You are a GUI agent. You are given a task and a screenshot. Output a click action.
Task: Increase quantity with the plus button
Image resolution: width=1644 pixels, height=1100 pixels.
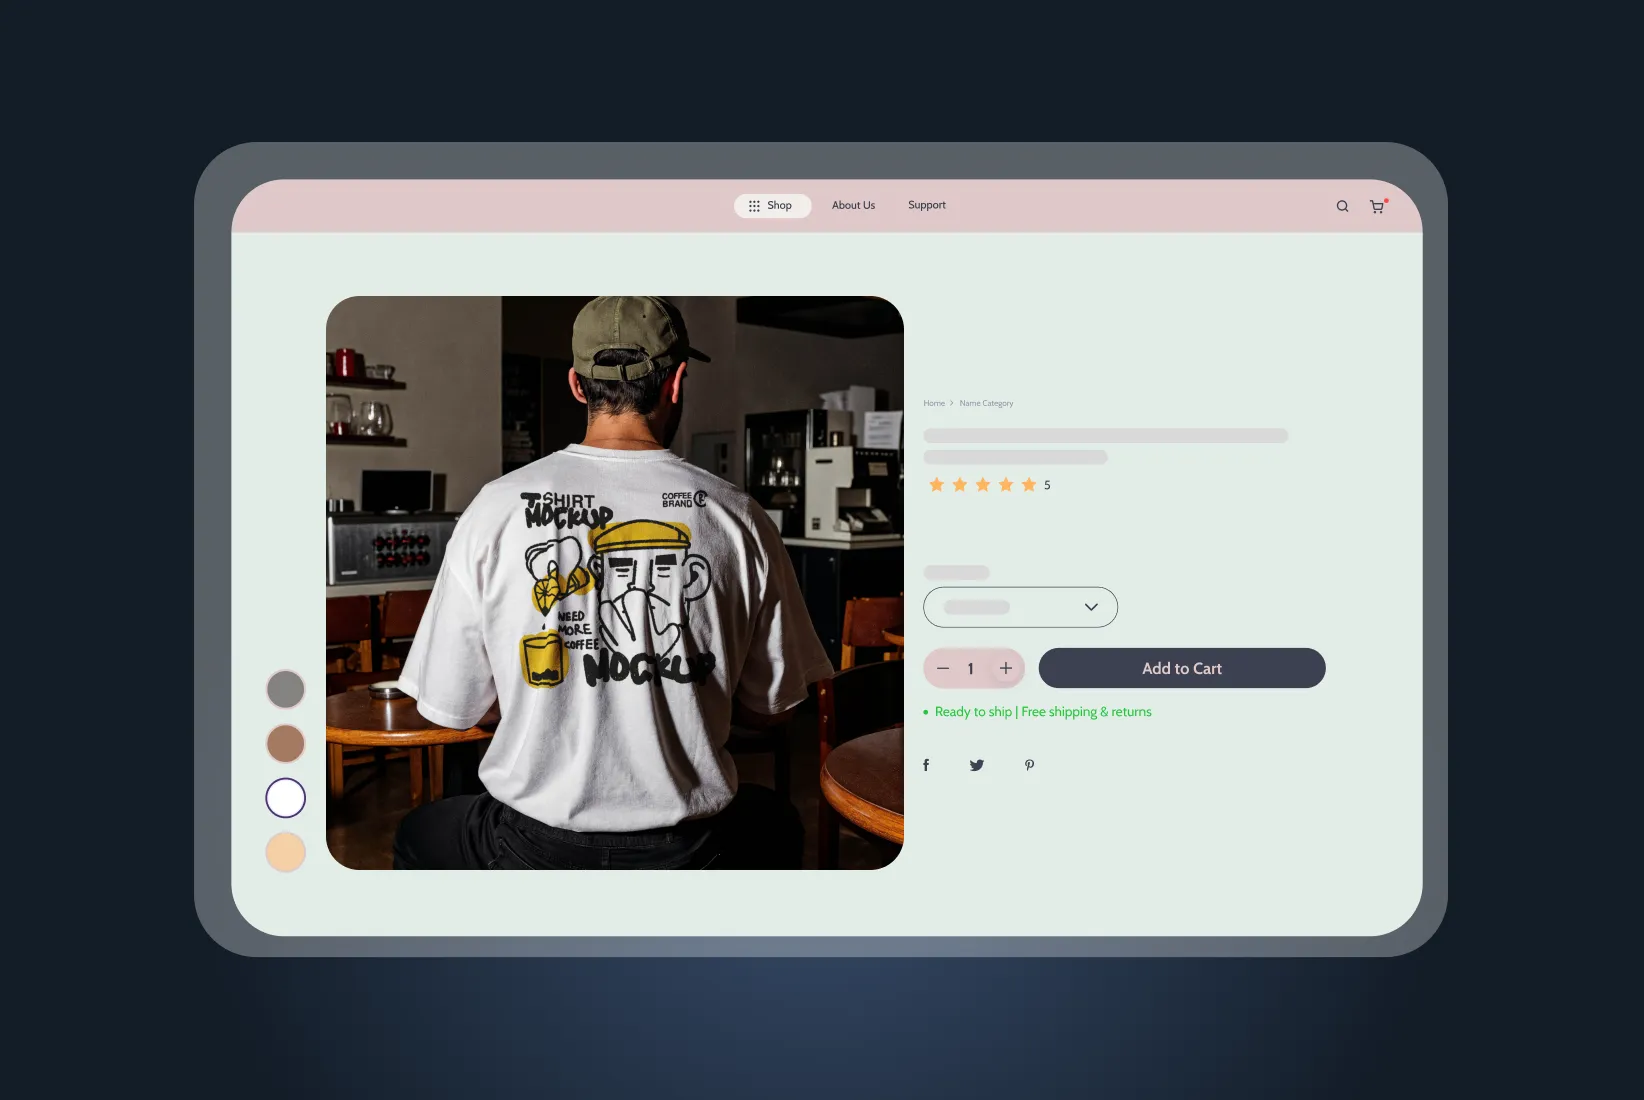(x=1006, y=668)
